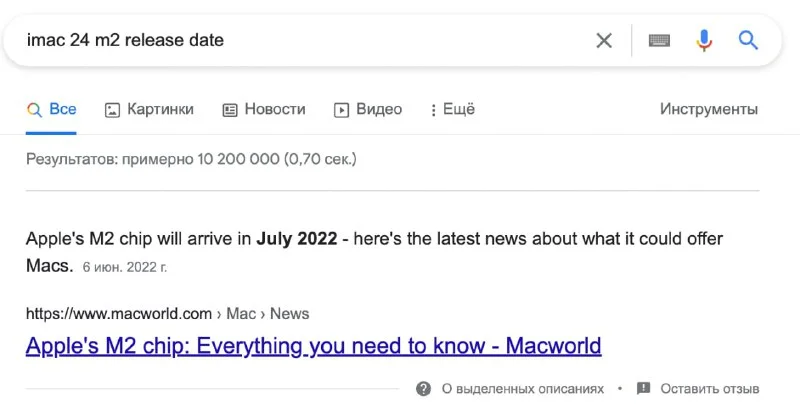Click the snippet date 6 июн. 2022
800x414 pixels.
pyautogui.click(x=125, y=268)
